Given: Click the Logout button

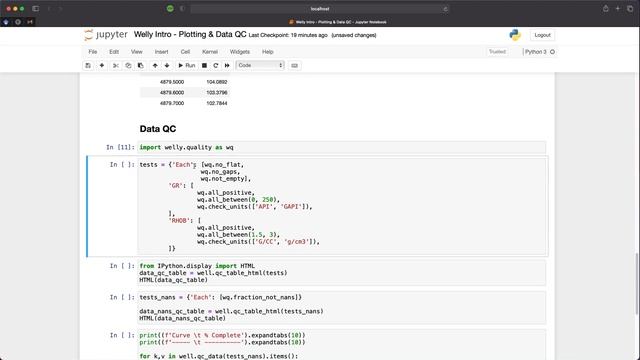Looking at the screenshot, I should point(542,35).
